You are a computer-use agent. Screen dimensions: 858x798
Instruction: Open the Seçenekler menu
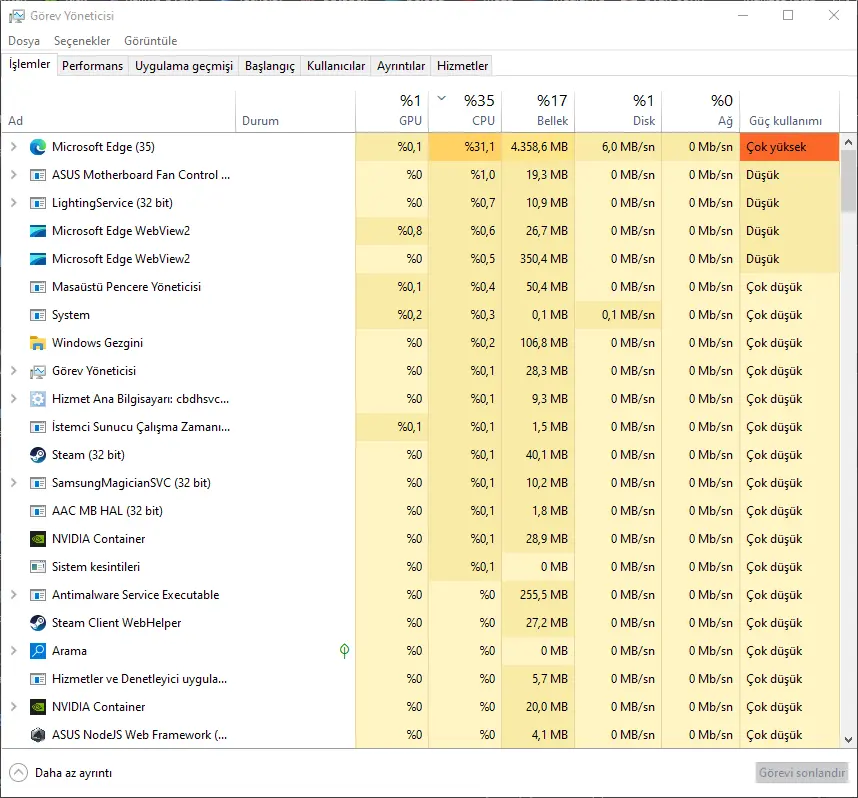[x=82, y=41]
